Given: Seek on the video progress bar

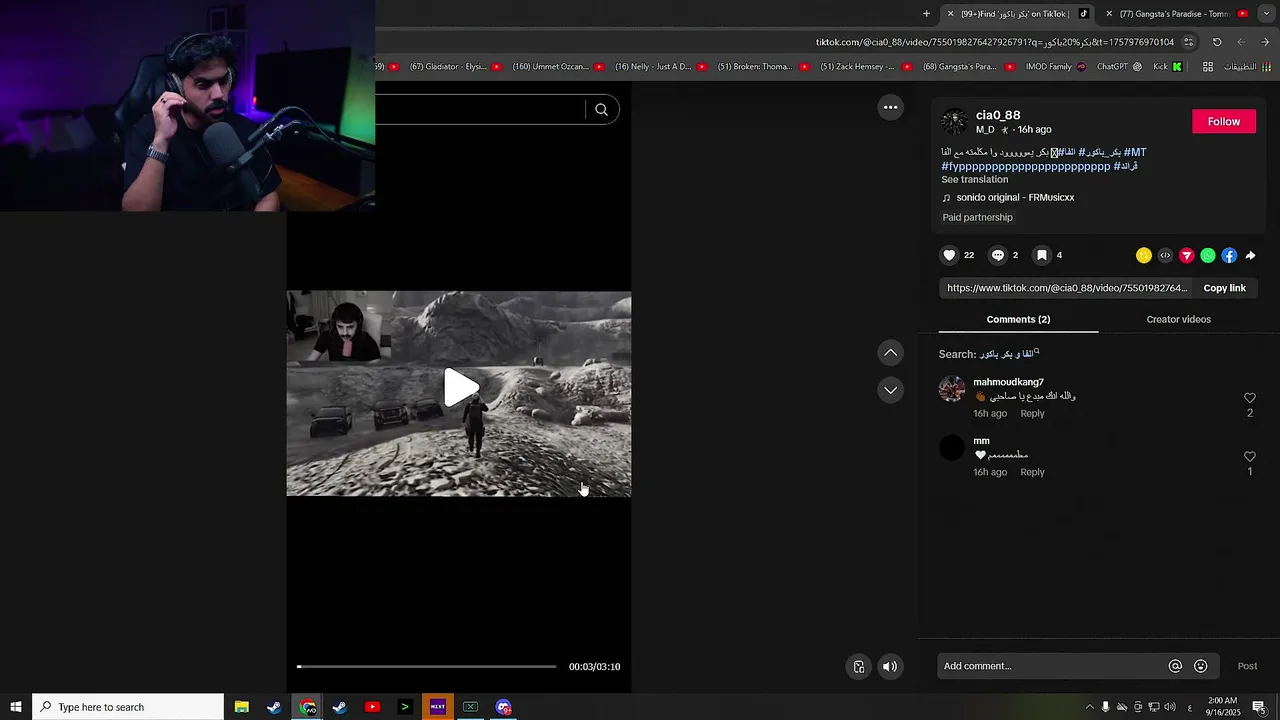Looking at the screenshot, I should click(x=426, y=666).
